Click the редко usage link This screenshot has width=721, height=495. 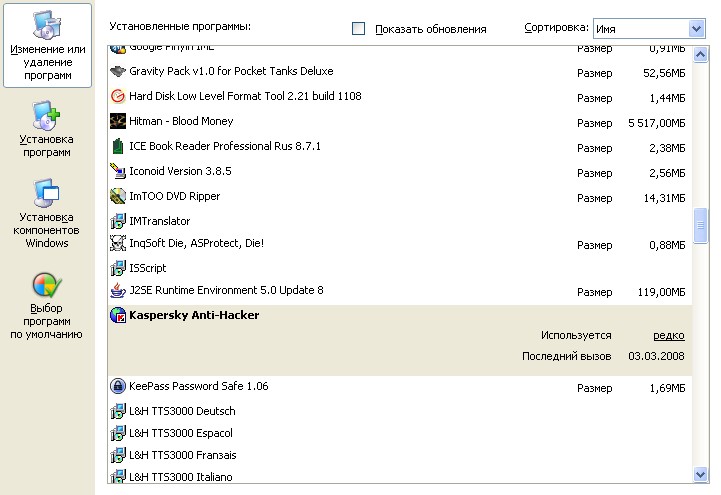pyautogui.click(x=669, y=336)
